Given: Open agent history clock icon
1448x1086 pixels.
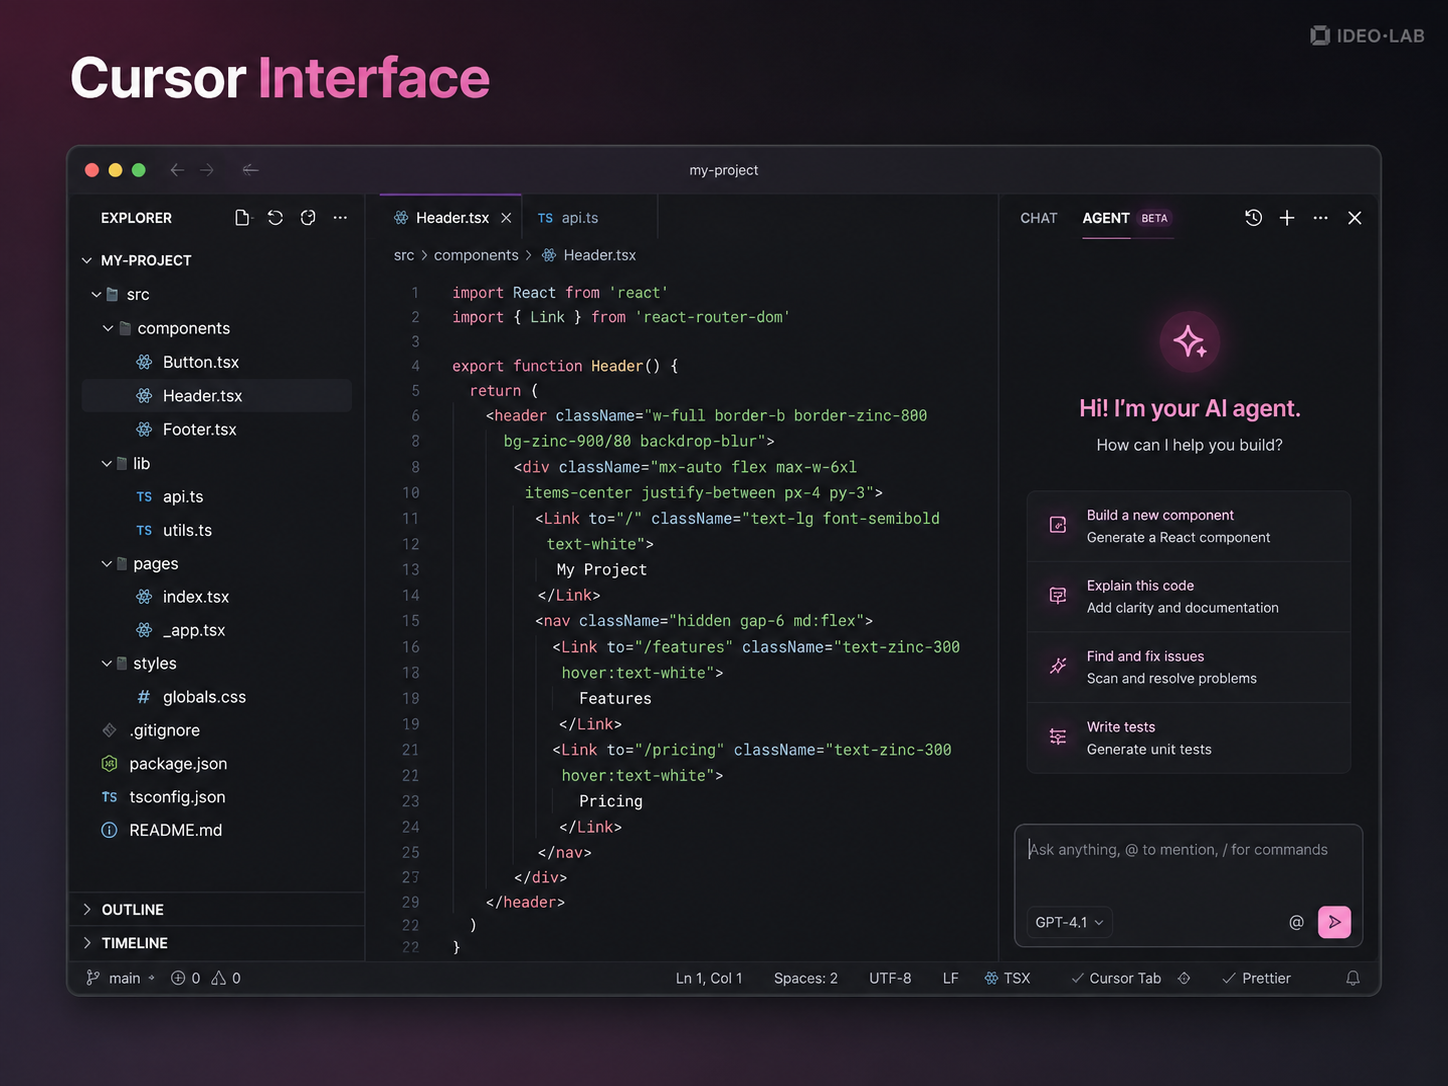Looking at the screenshot, I should (1253, 217).
